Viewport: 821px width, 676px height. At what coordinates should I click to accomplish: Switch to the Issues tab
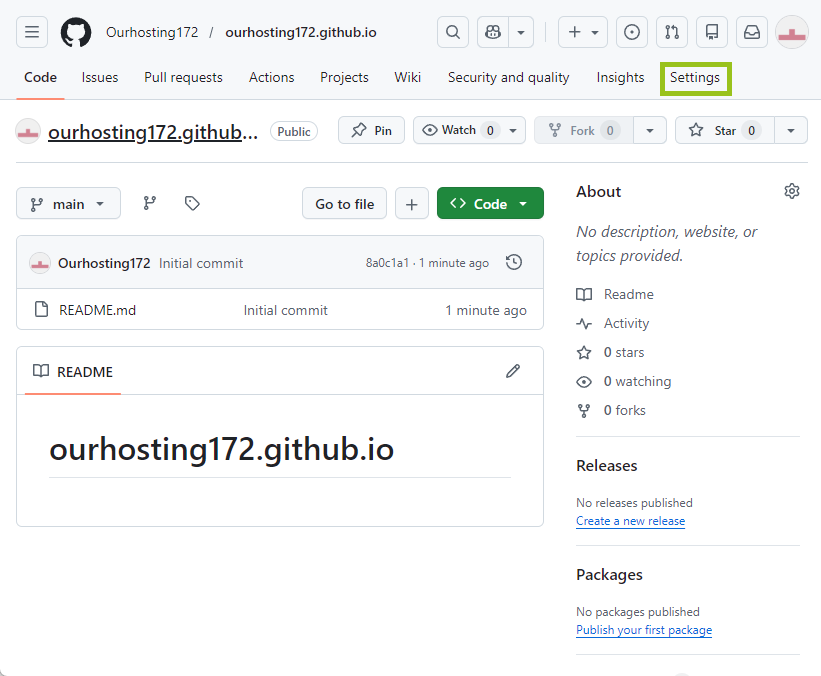tap(99, 77)
